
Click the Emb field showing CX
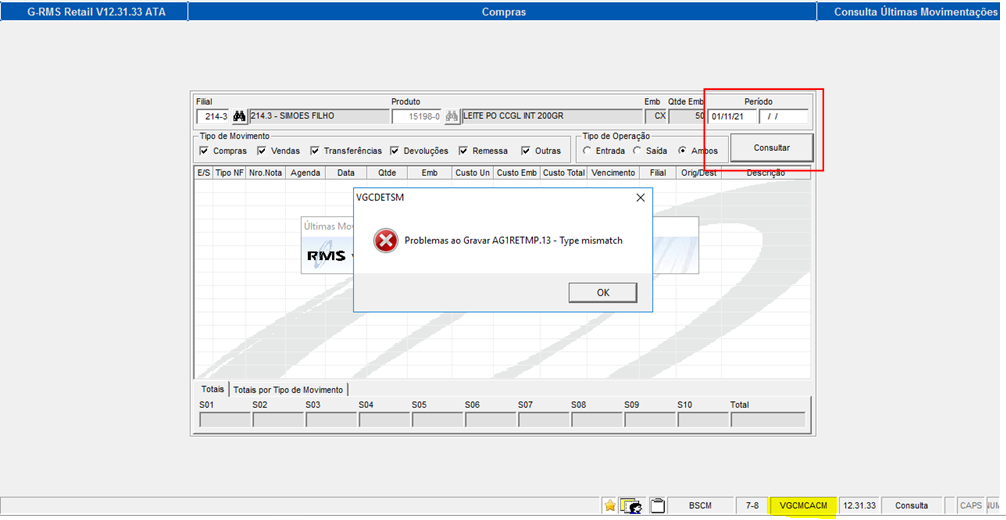click(x=655, y=116)
